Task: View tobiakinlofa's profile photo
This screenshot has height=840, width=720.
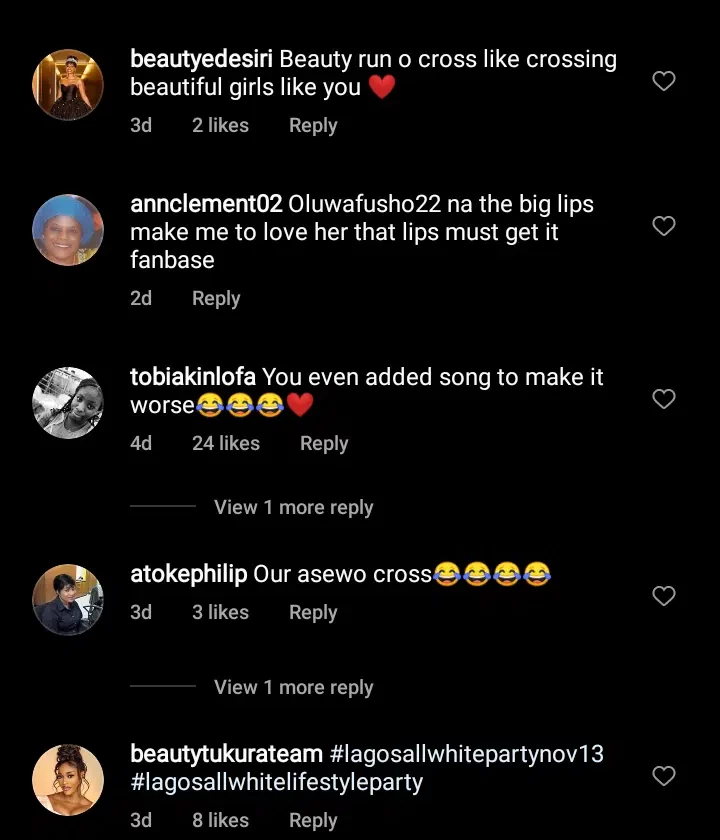Action: click(x=68, y=403)
